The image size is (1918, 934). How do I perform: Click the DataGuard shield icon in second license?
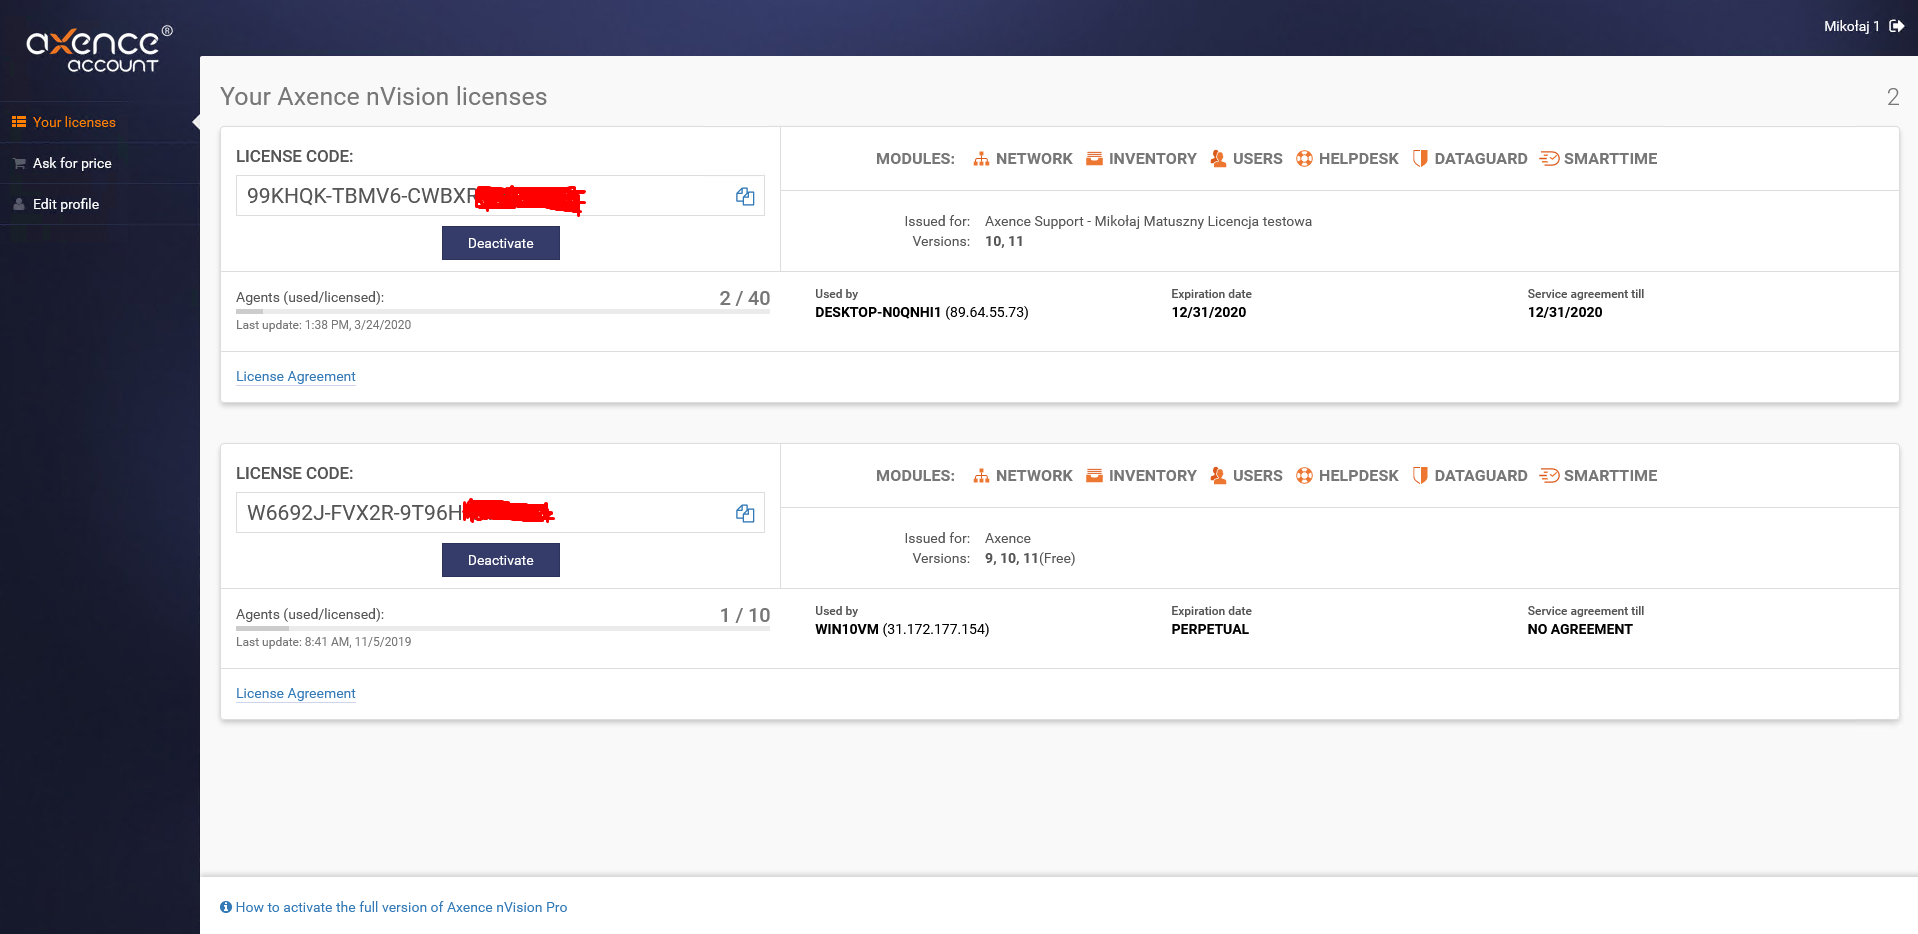(x=1419, y=476)
